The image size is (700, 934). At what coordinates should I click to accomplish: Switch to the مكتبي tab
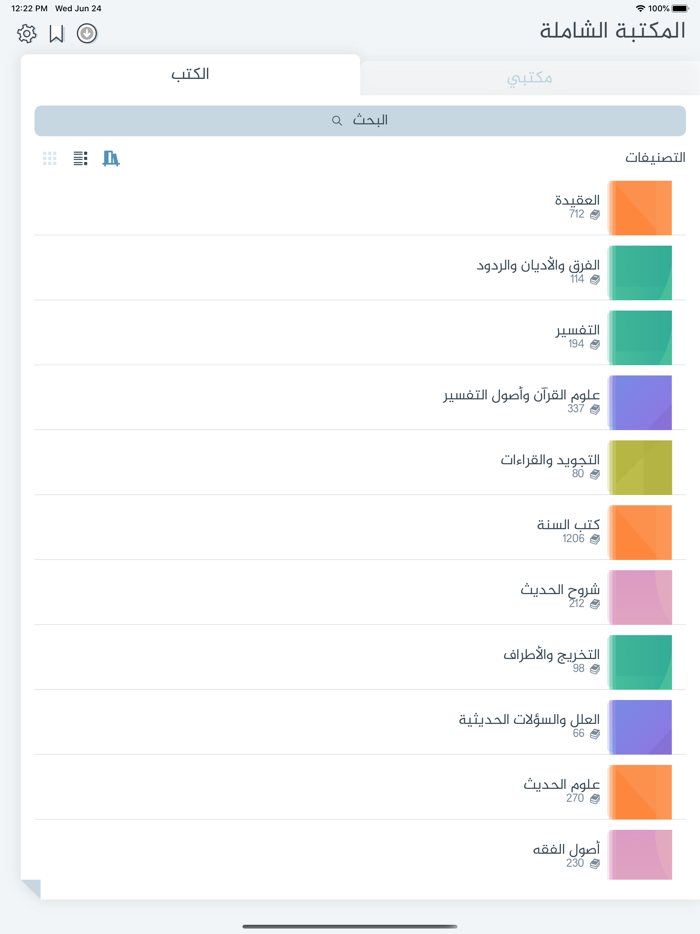528,78
